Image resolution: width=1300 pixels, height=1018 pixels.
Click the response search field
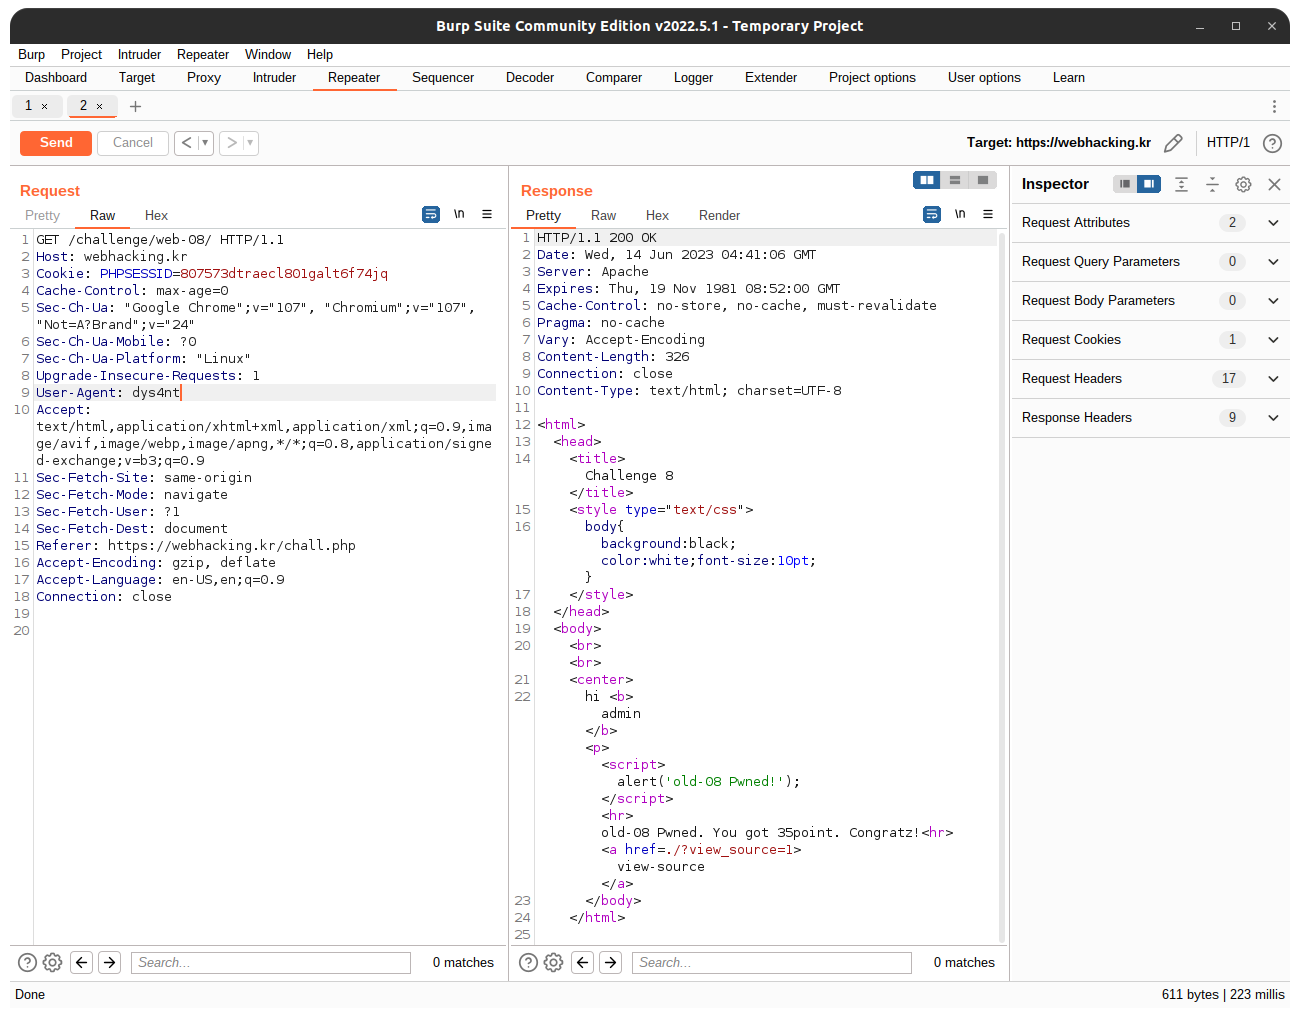click(x=772, y=962)
